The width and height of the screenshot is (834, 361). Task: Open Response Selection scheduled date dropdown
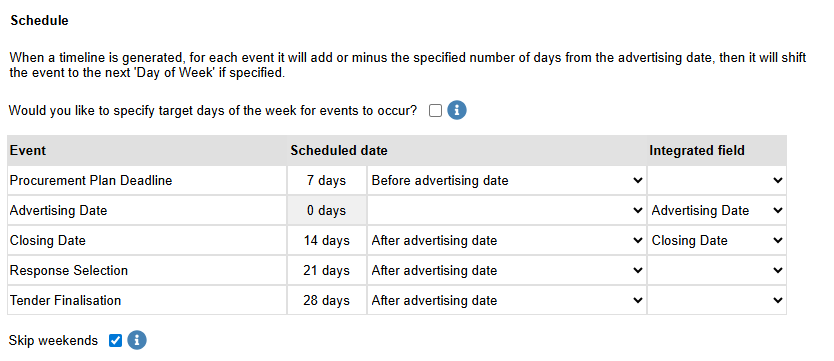coord(506,271)
